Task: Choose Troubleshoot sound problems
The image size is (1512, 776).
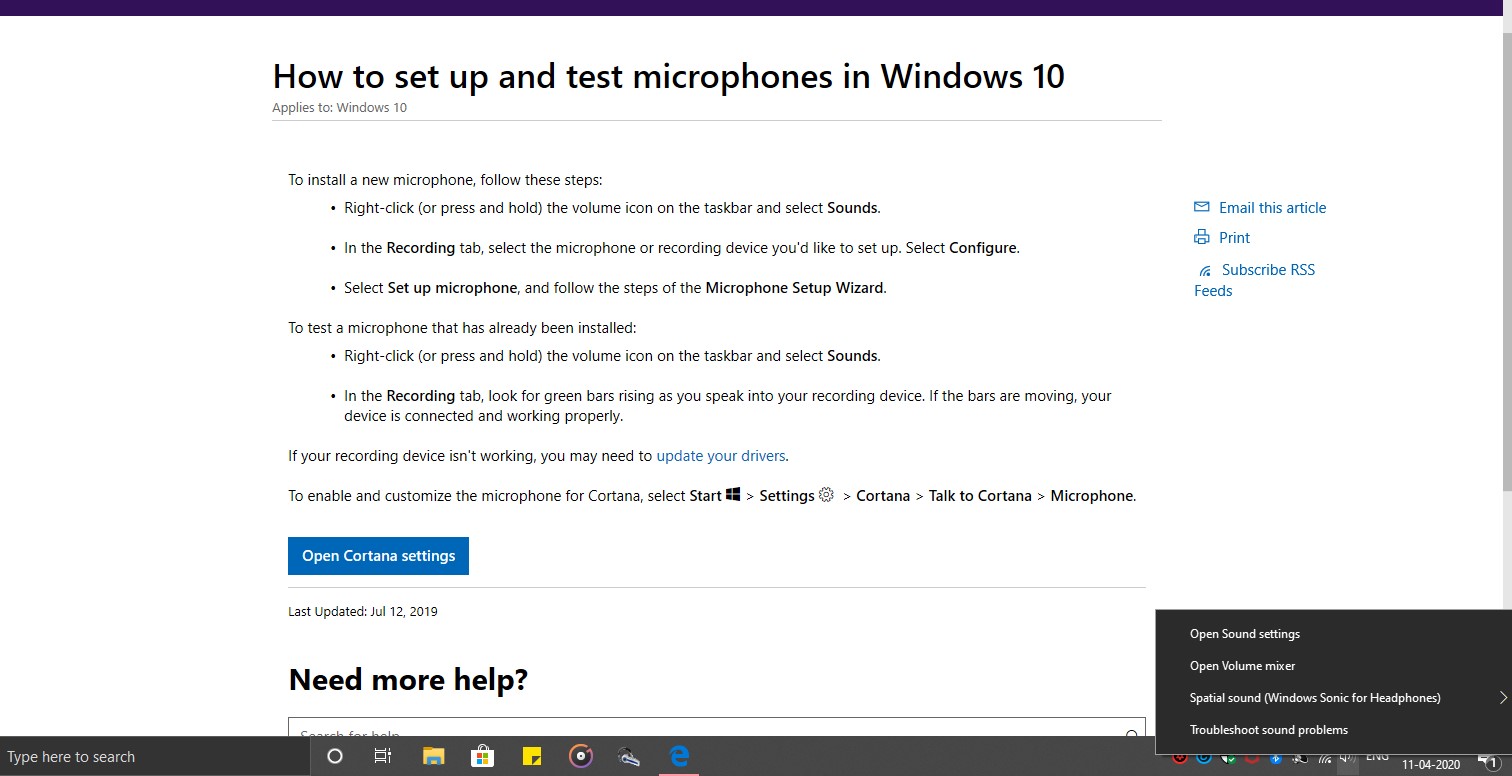Action: [1269, 730]
